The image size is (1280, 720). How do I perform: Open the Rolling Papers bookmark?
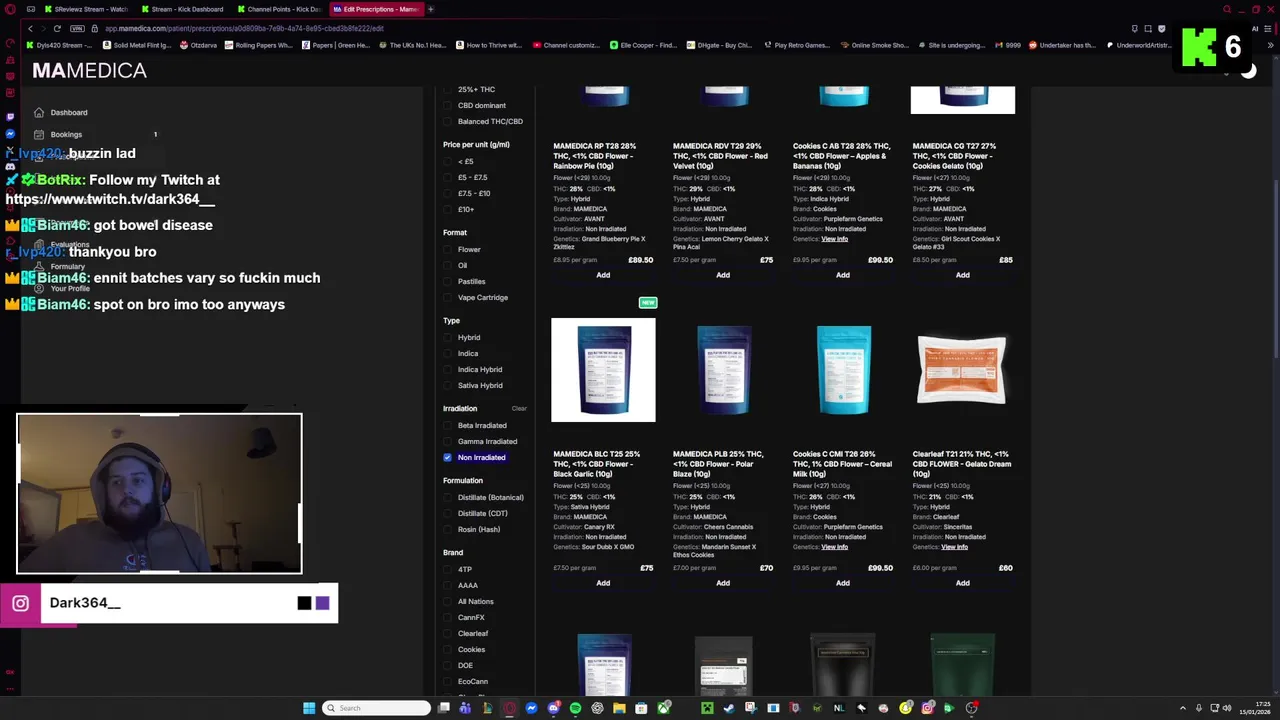(259, 45)
